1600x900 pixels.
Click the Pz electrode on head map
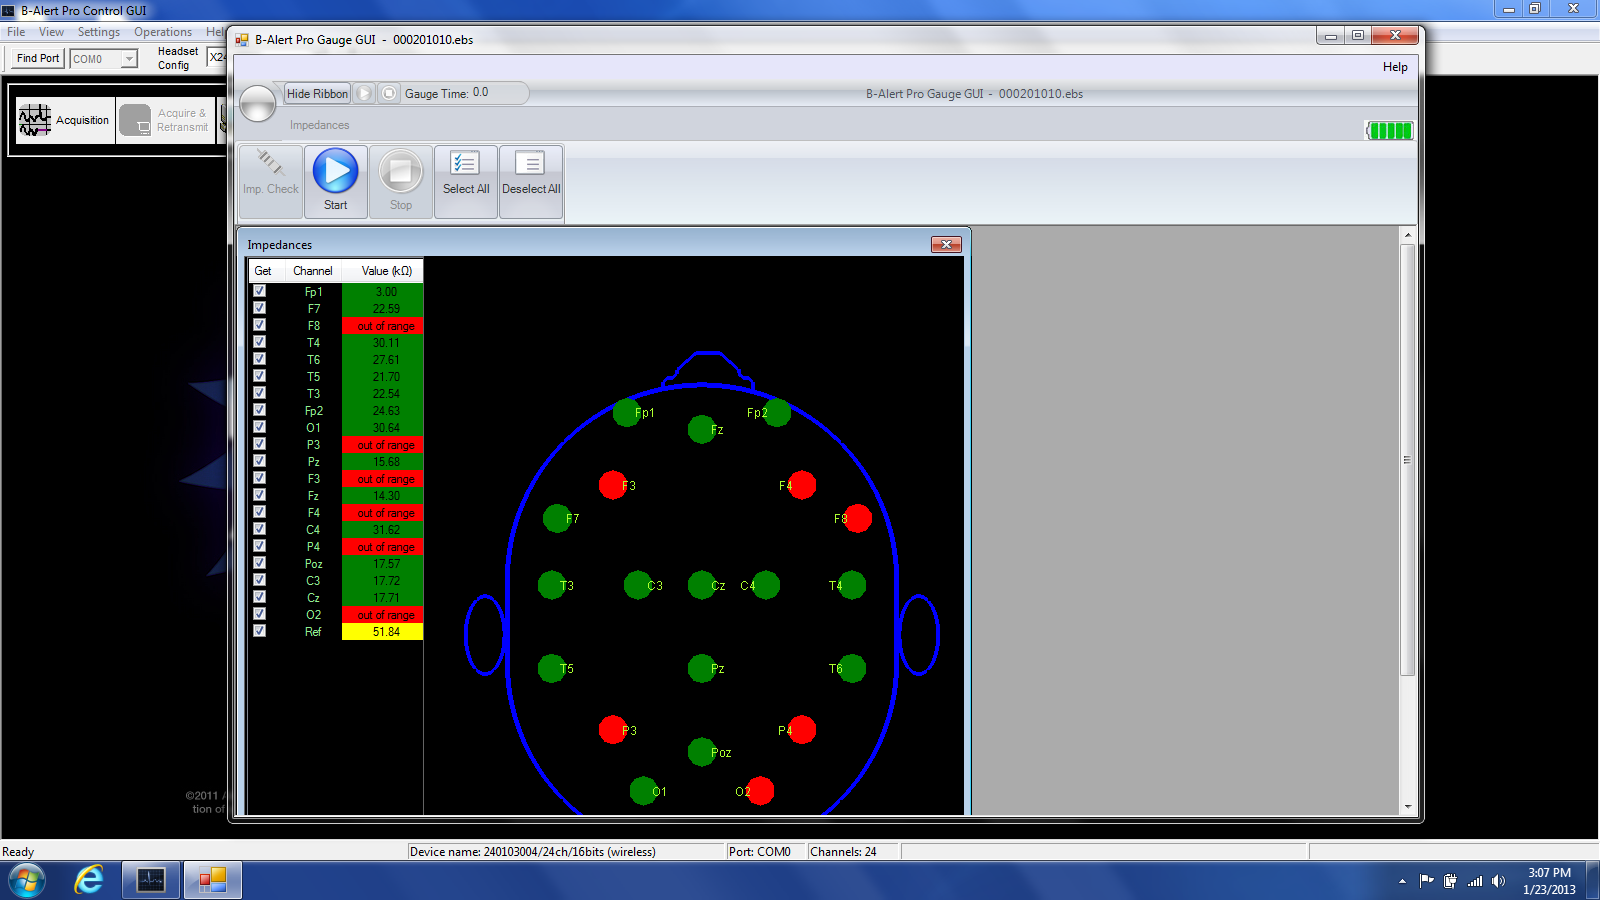pos(702,668)
